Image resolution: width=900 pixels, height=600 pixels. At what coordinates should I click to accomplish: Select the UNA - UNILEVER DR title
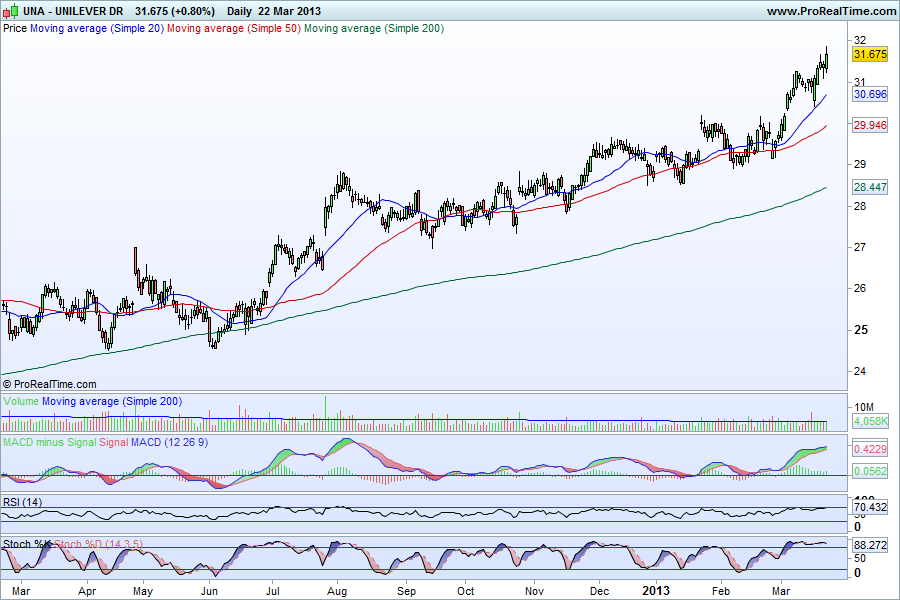(x=73, y=11)
